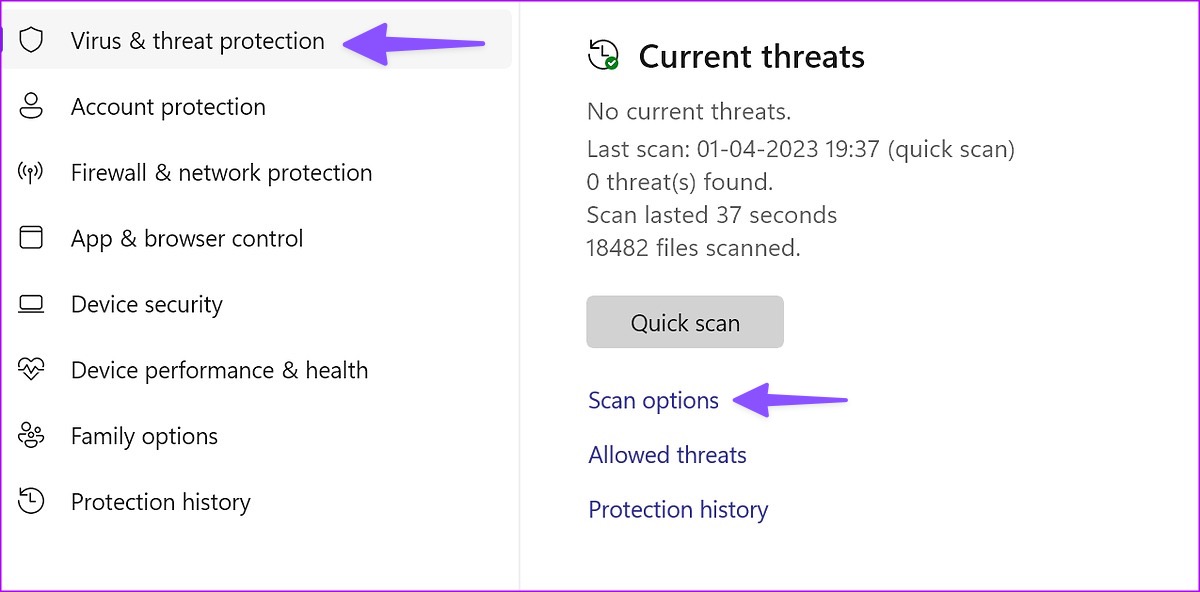This screenshot has height=592, width=1200.
Task: Click the clock icon beside Protection history sidebar
Action: 32,502
